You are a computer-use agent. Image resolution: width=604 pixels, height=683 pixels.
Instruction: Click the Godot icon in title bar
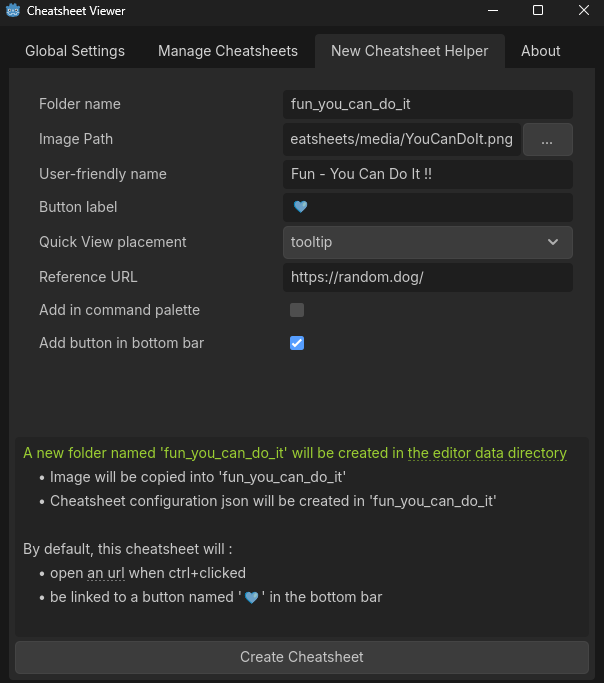(12, 11)
